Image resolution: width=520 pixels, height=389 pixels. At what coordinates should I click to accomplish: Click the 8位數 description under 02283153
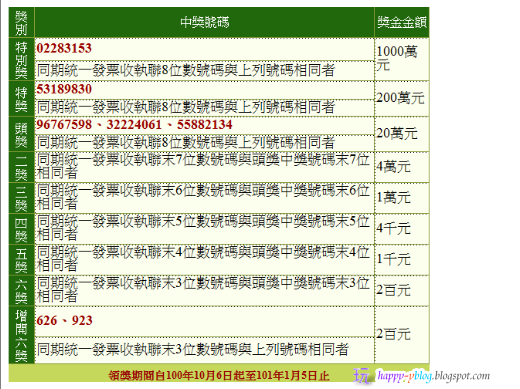pyautogui.click(x=186, y=71)
